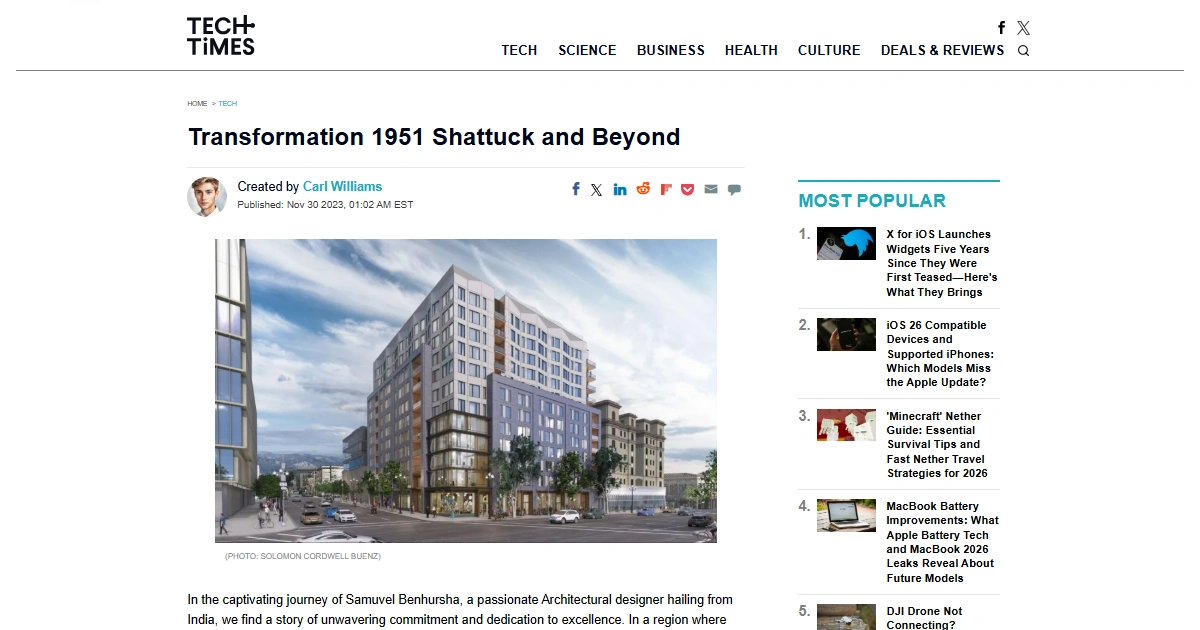This screenshot has width=1200, height=630.
Task: Visit Tech Times' Facebook page in the header
Action: (x=1001, y=28)
